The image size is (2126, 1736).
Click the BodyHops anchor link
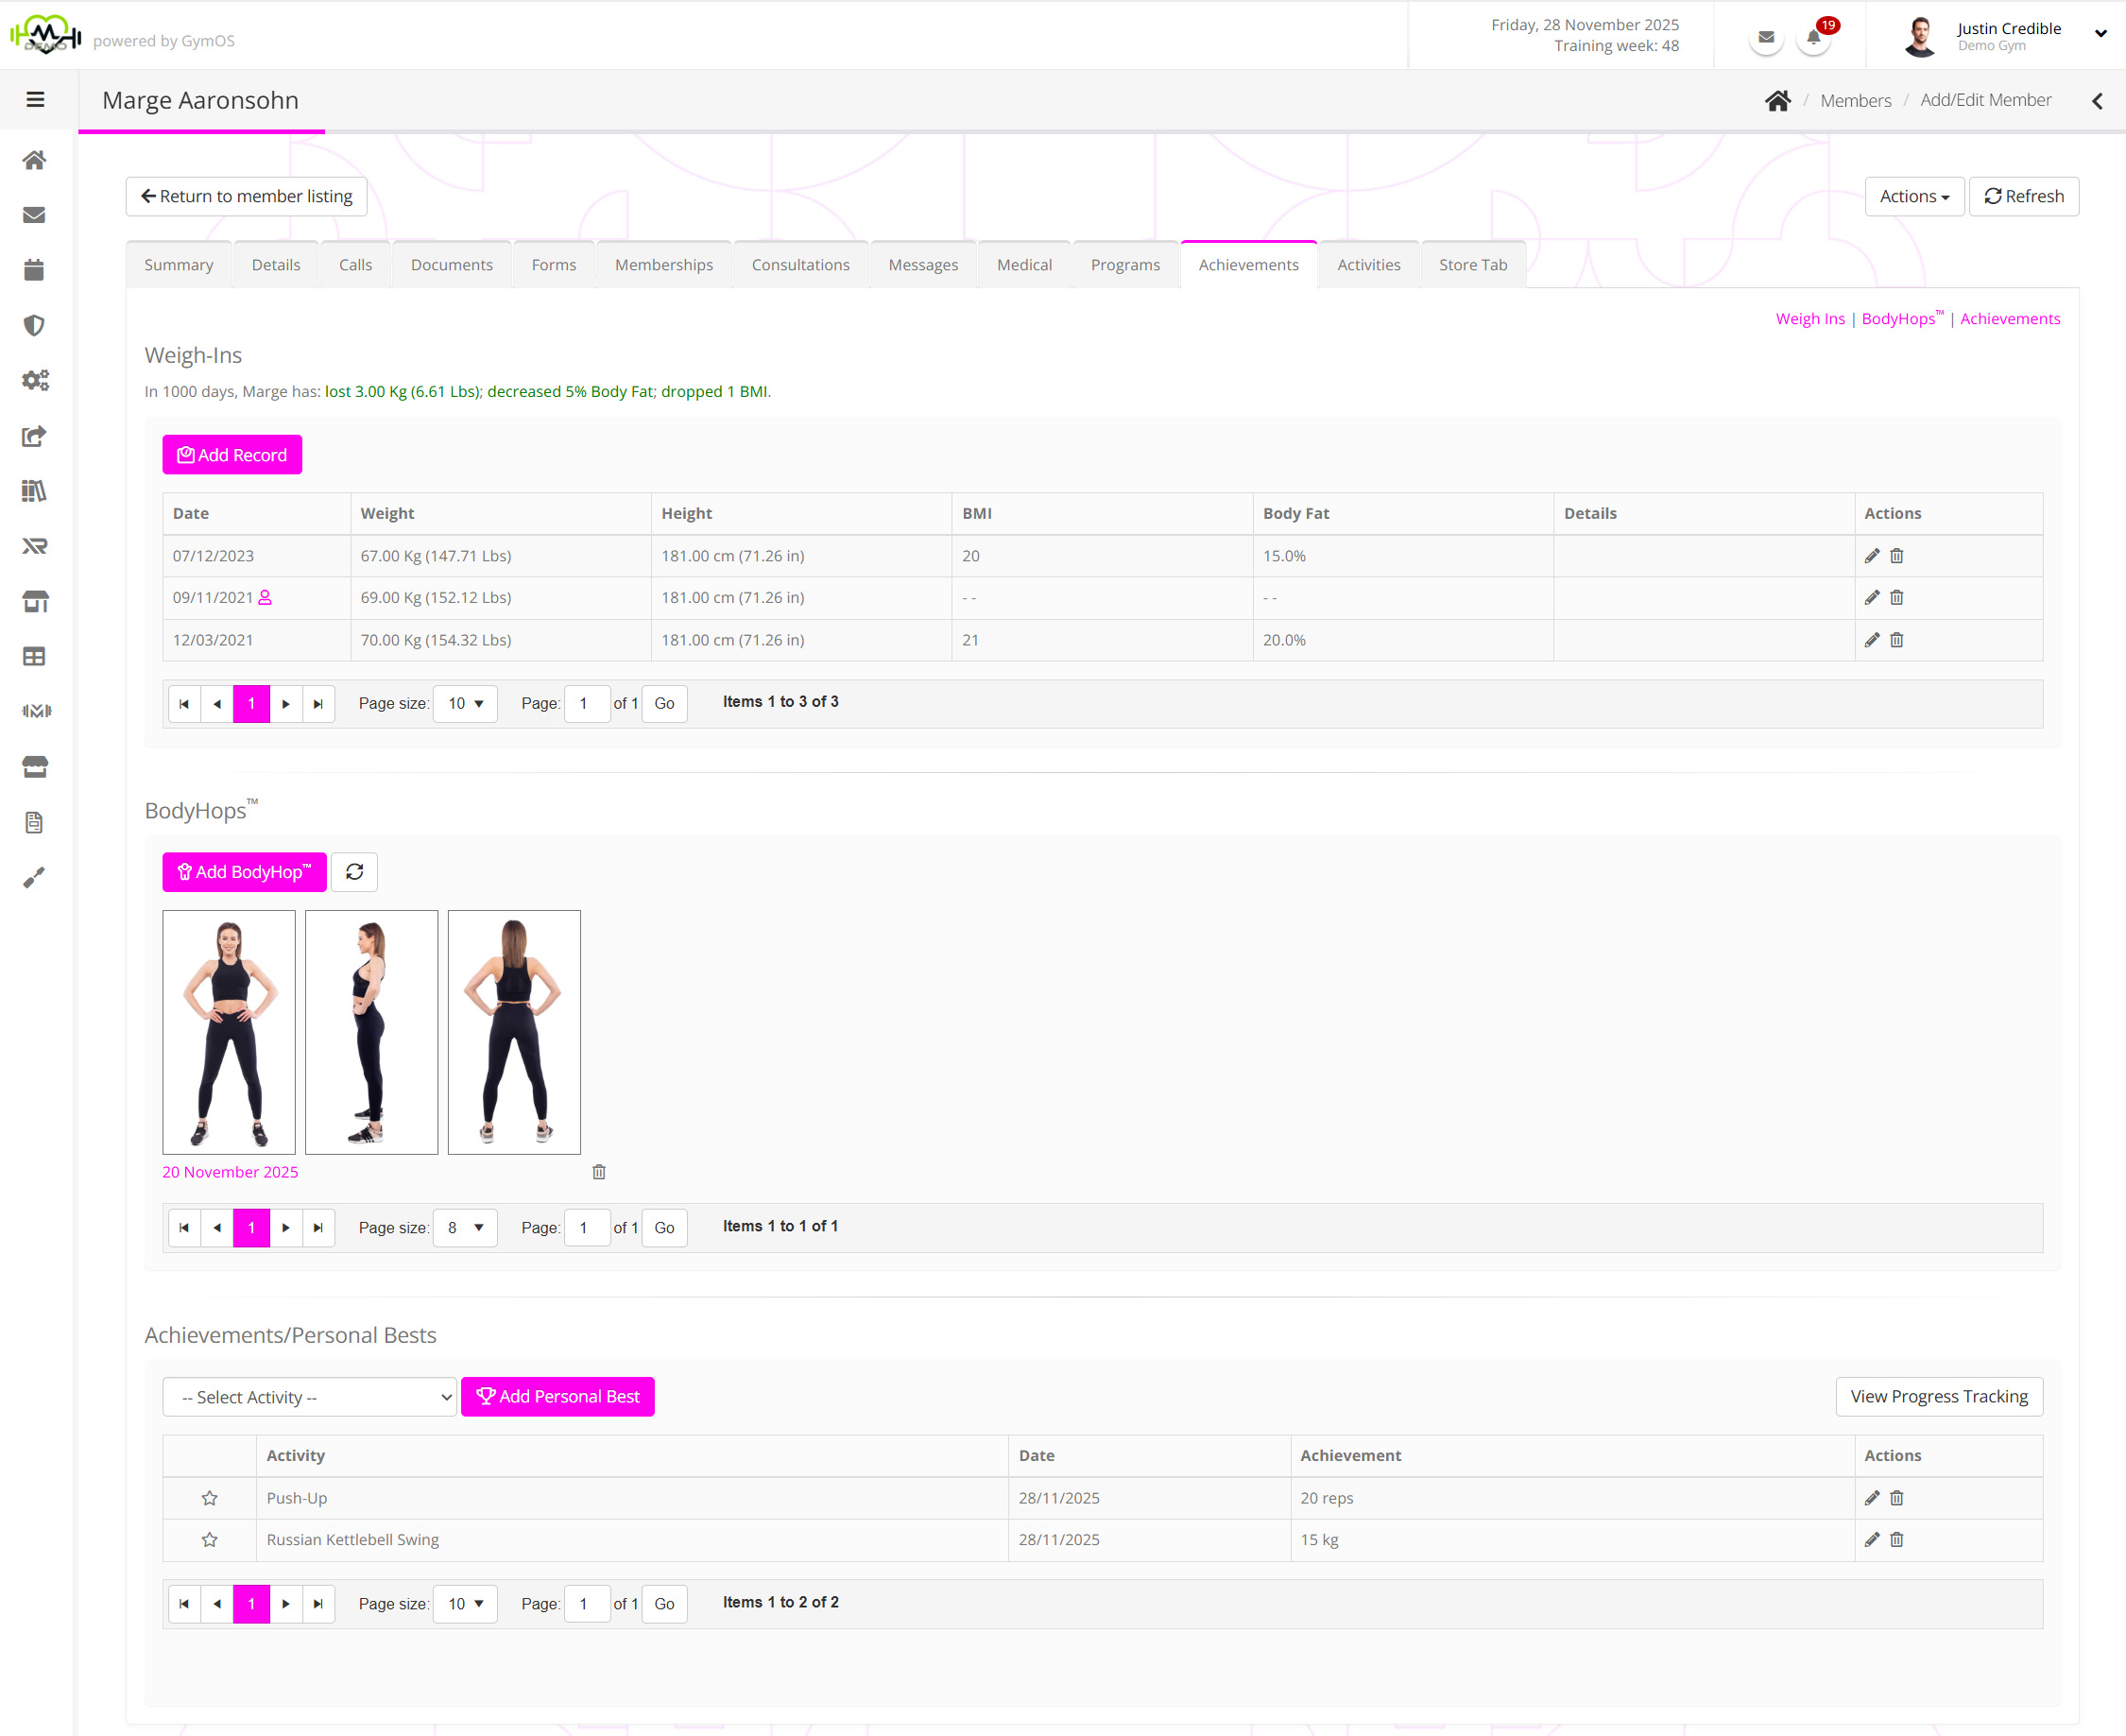[x=1898, y=319]
